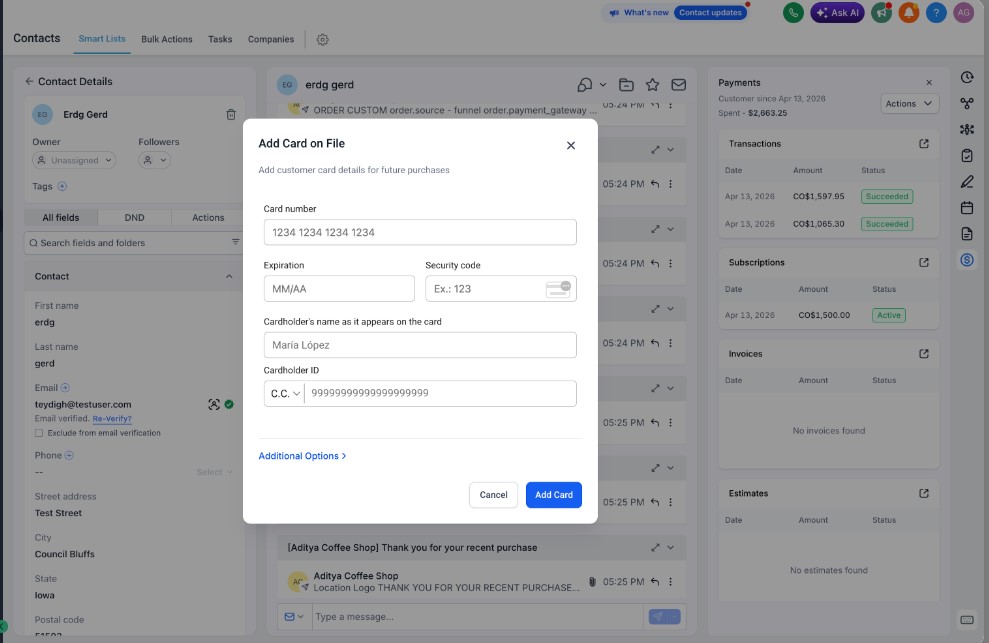Mark conversation with the envelope icon
The image size is (989, 643).
pos(679,85)
